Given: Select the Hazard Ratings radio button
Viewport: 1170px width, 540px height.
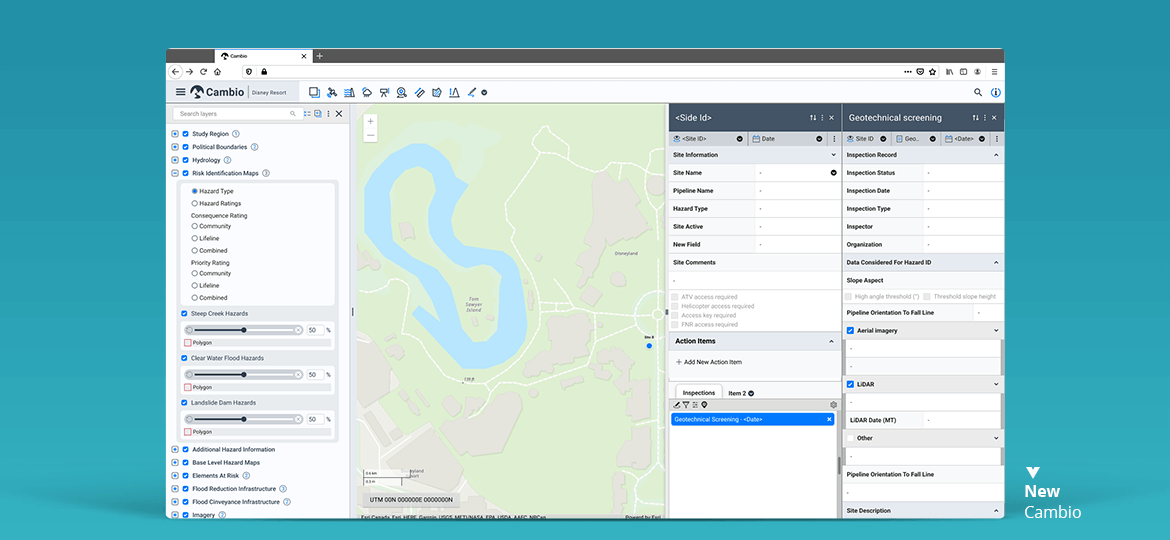Looking at the screenshot, I should (194, 203).
